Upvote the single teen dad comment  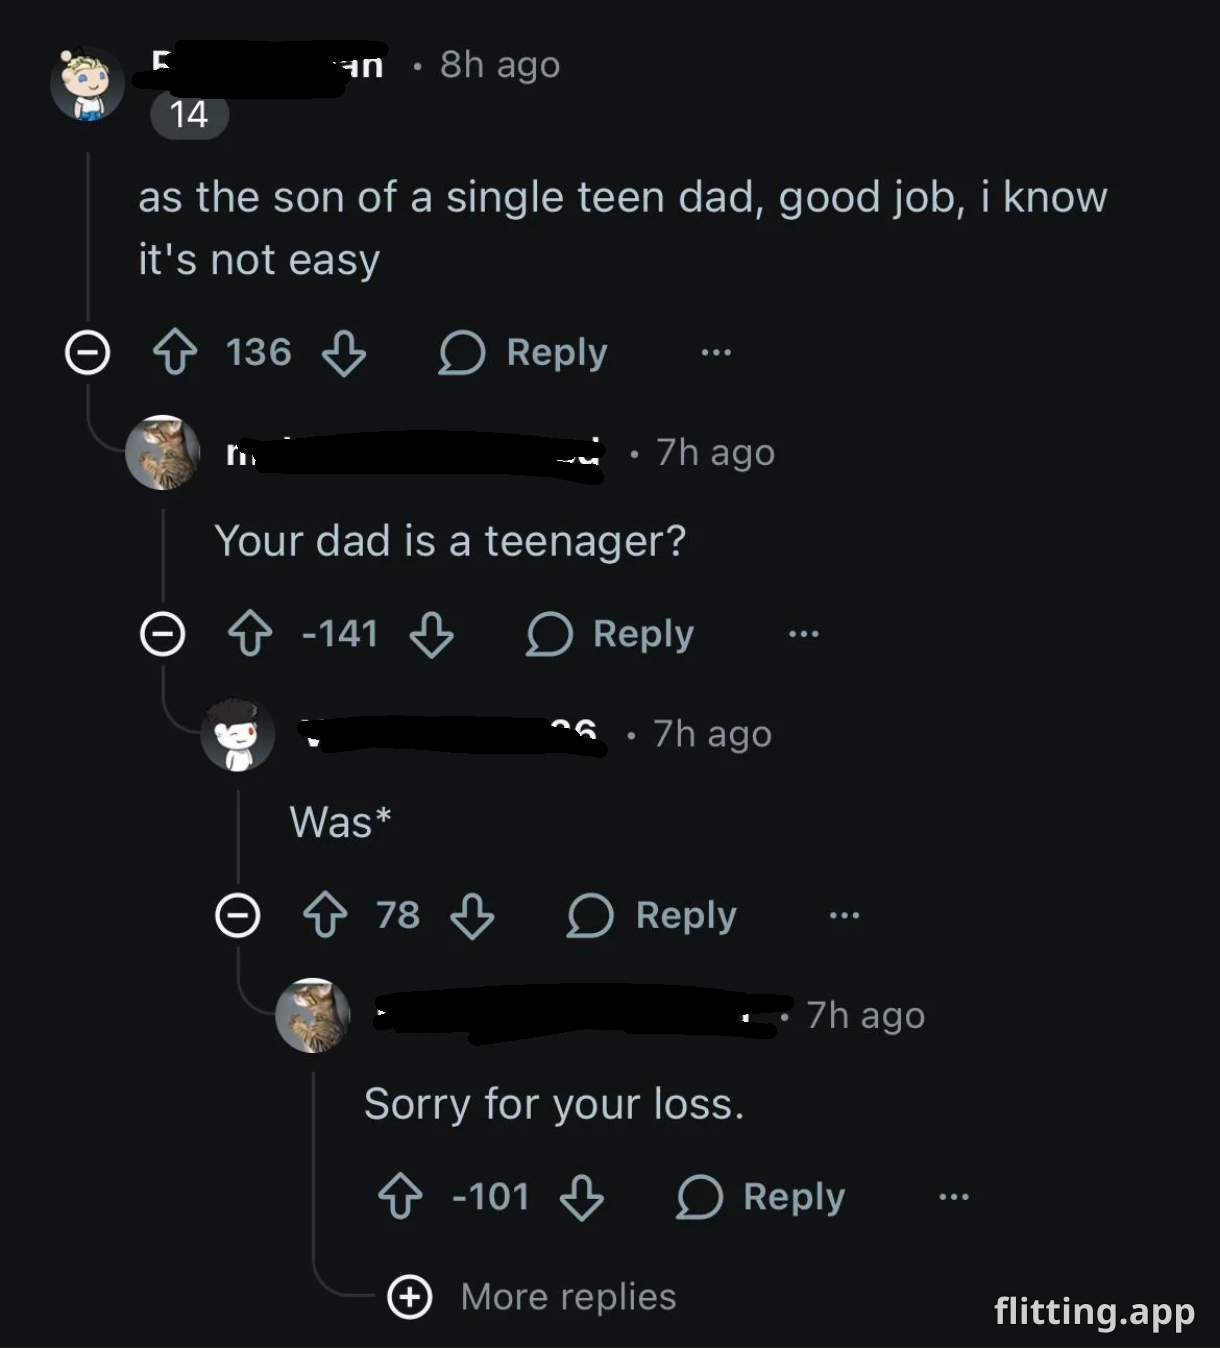(x=177, y=352)
